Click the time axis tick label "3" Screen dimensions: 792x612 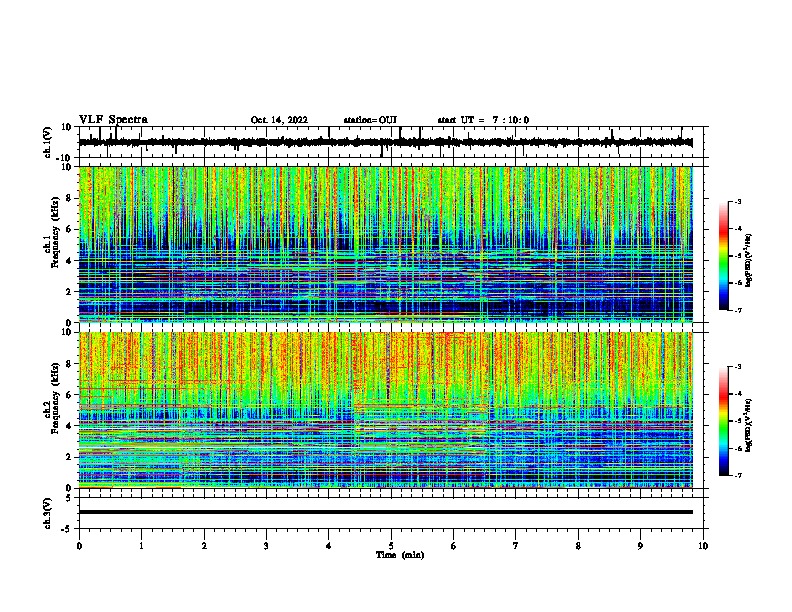point(266,546)
